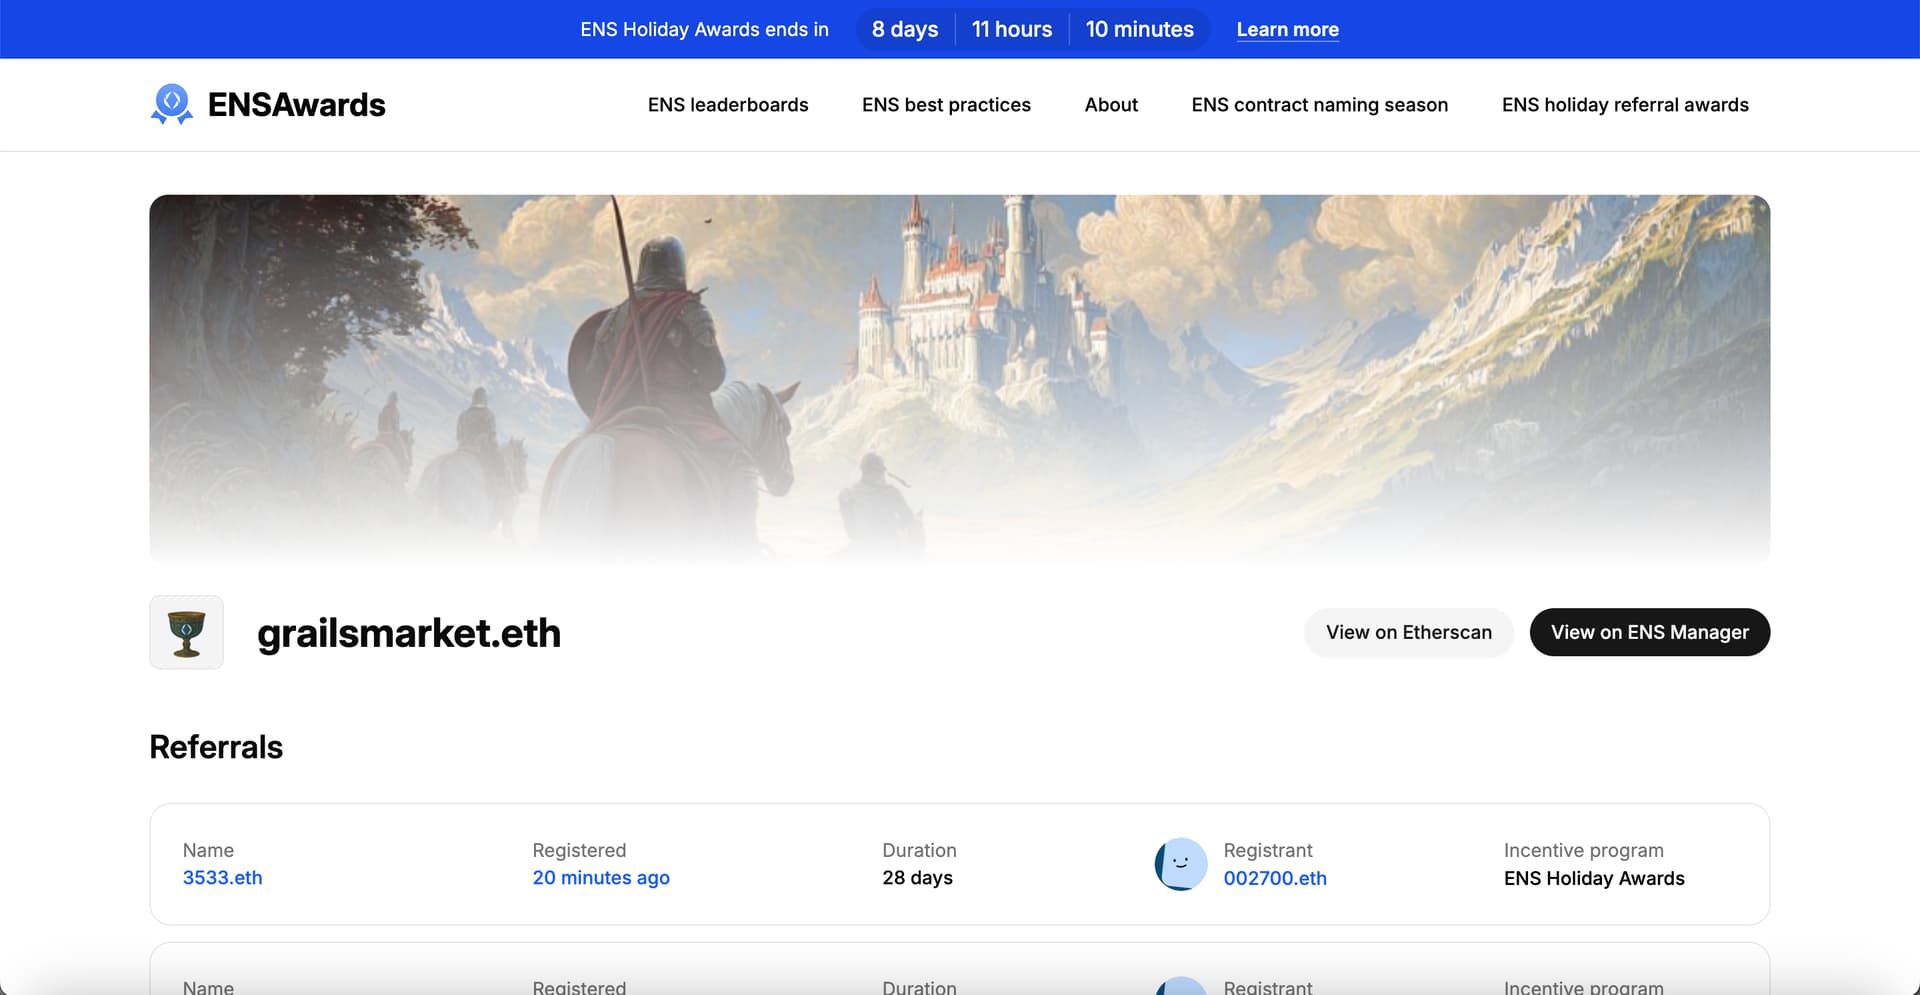Screen dimensions: 1920x995
Task: Click the ENS Holiday Awards incentive program value
Action: [1593, 878]
